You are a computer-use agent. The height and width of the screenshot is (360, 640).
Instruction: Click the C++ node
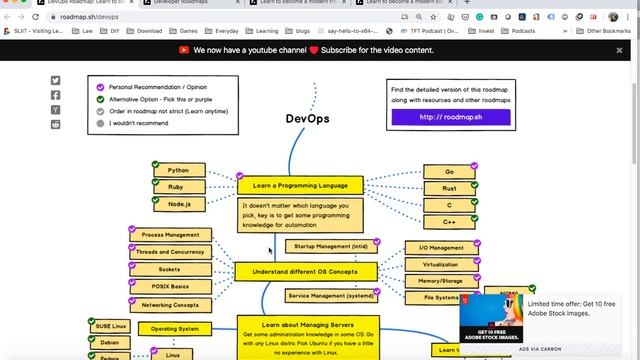point(449,222)
